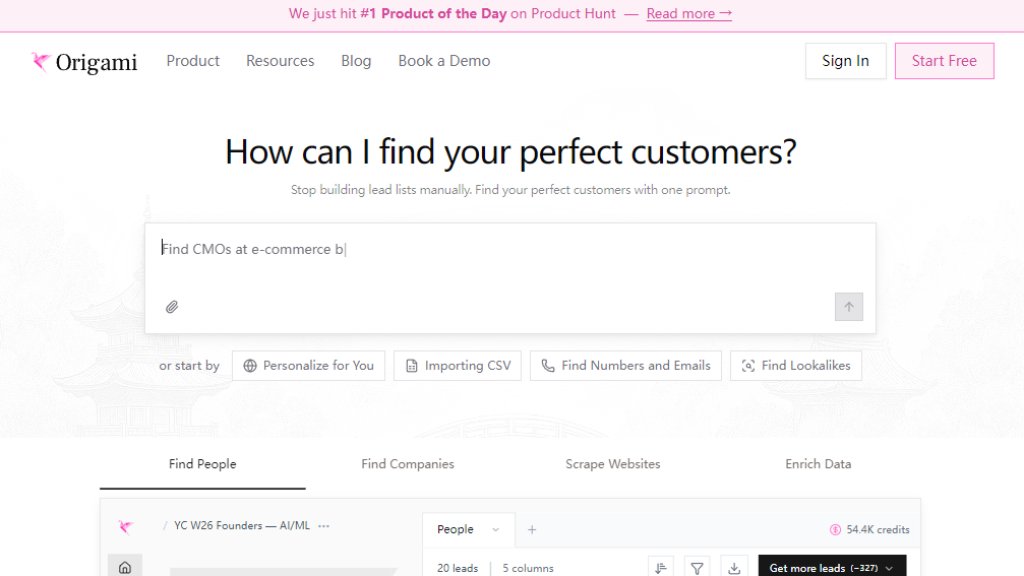The width and height of the screenshot is (1024, 576).
Task: Click the sort icon in the leads toolbar
Action: click(661, 568)
